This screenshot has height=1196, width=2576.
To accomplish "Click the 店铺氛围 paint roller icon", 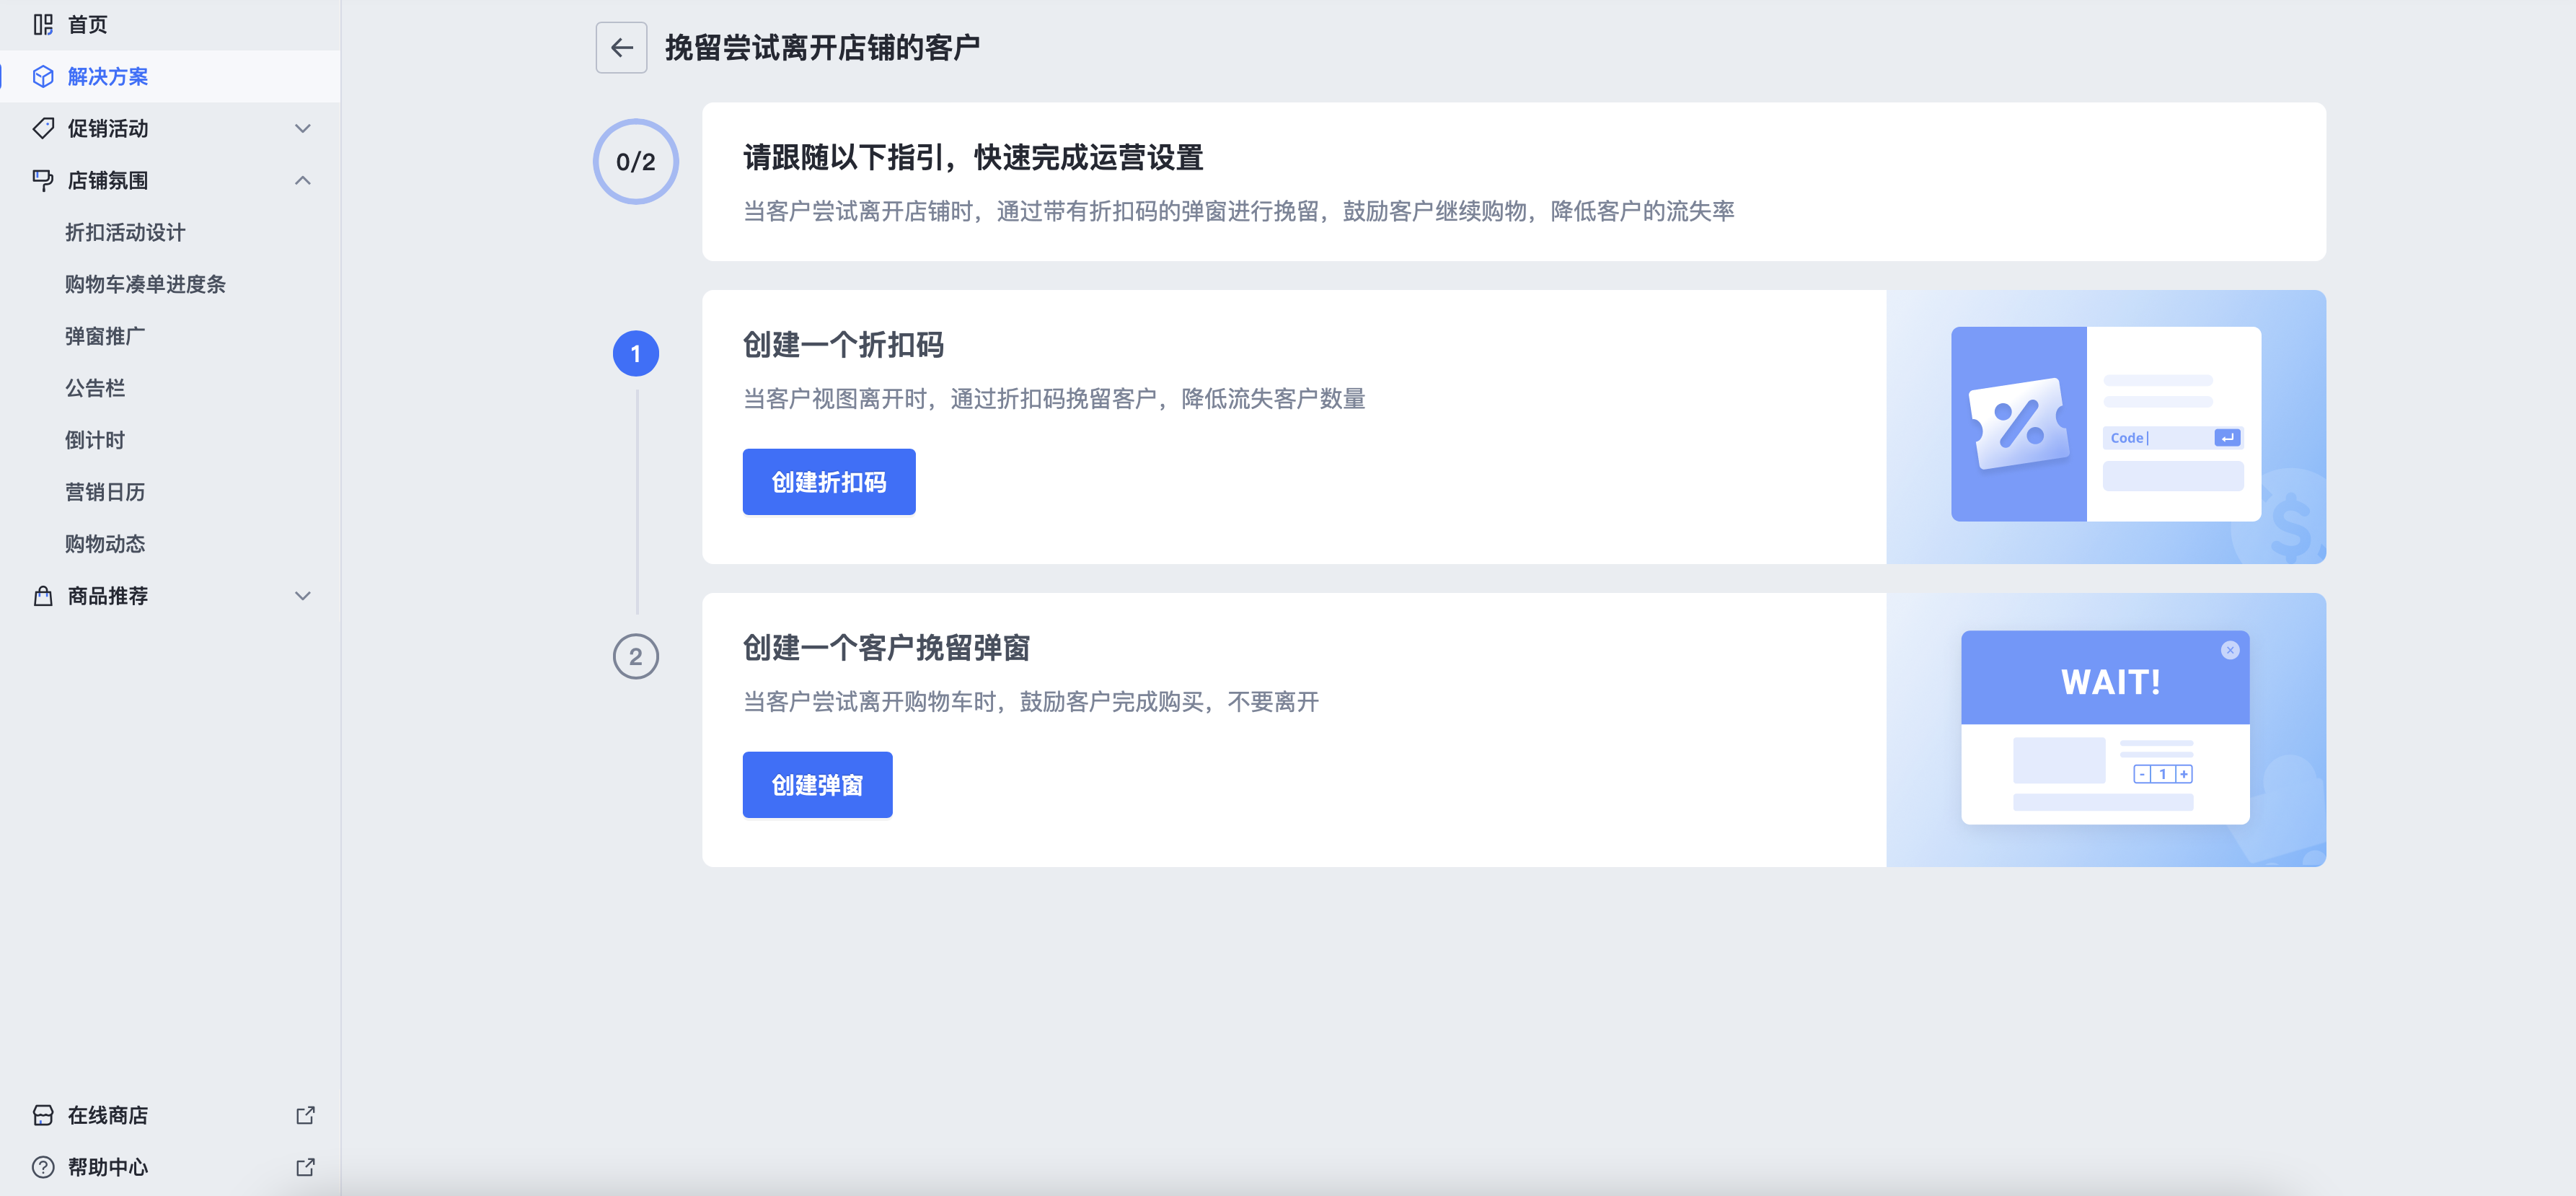I will 43,181.
